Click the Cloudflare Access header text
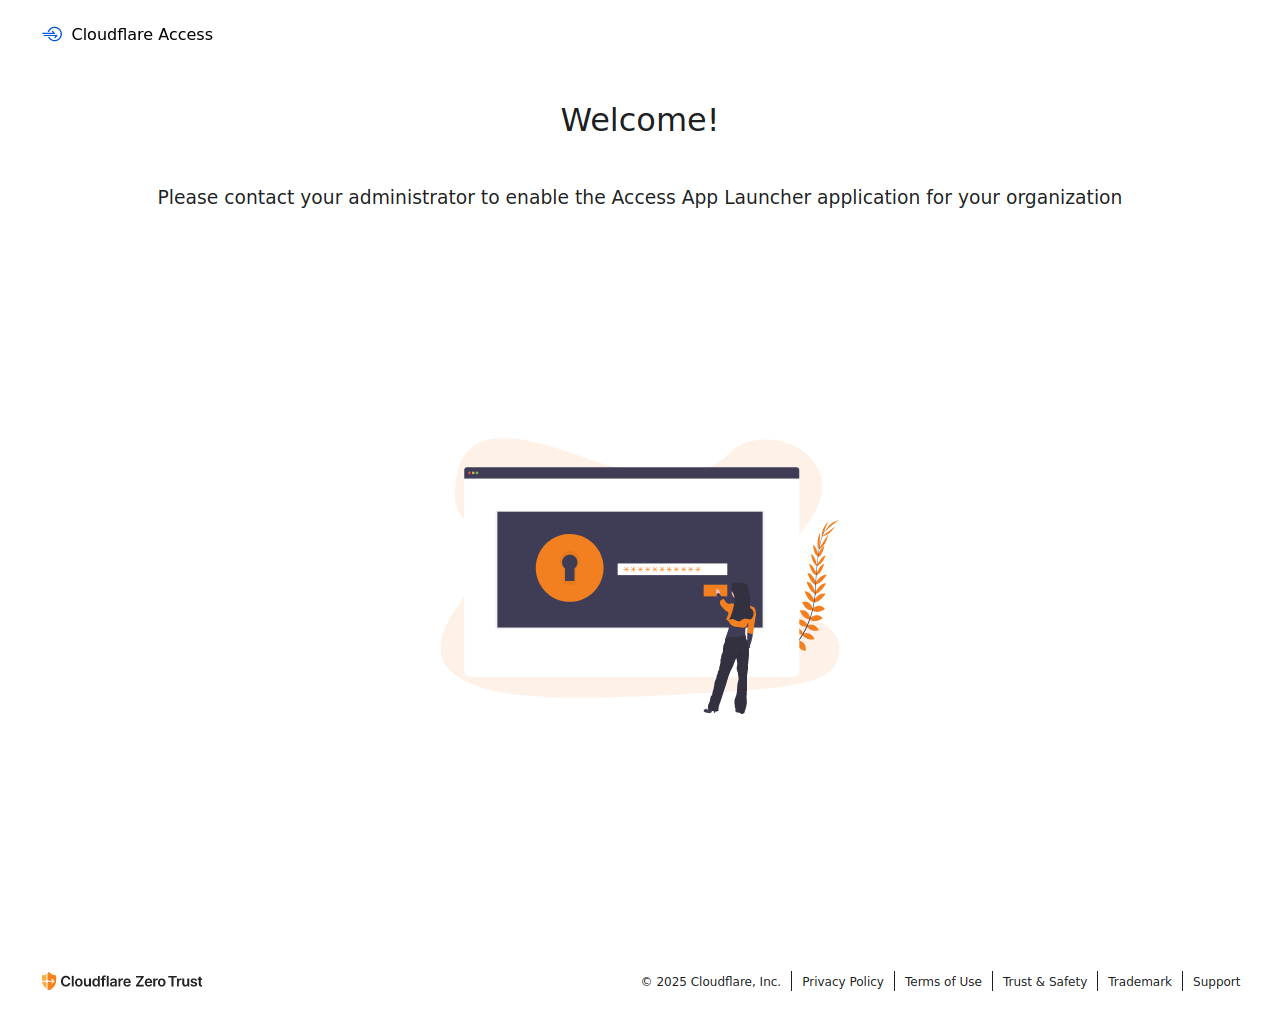 [142, 34]
